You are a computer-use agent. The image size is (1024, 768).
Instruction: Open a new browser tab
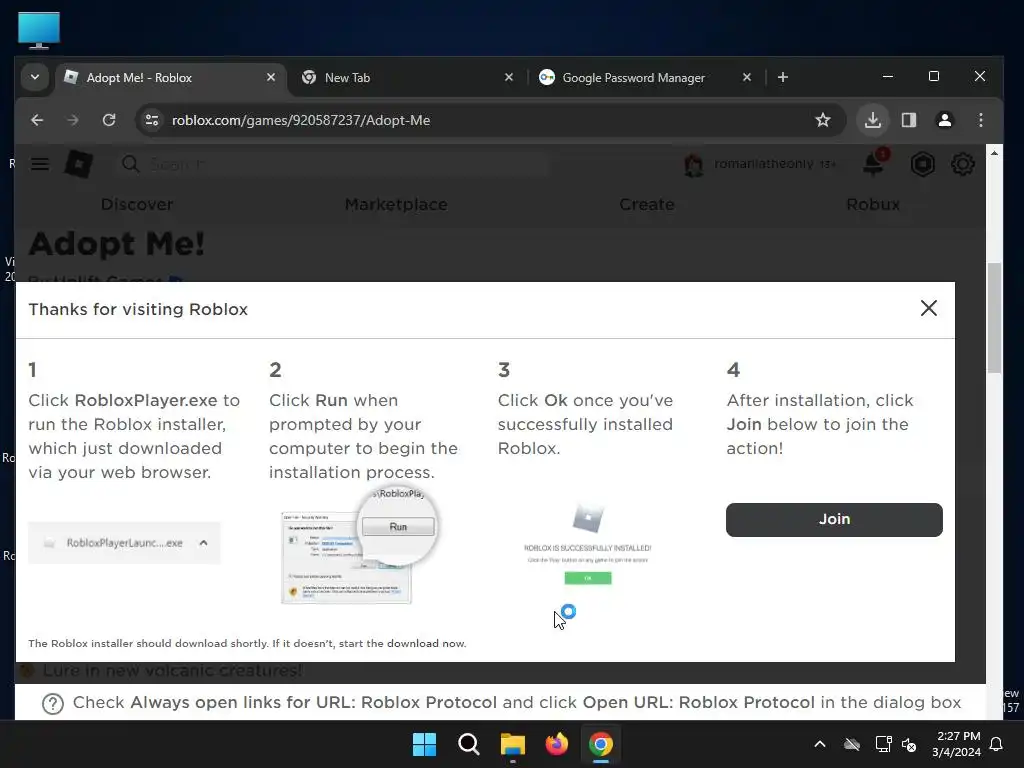[x=783, y=78]
